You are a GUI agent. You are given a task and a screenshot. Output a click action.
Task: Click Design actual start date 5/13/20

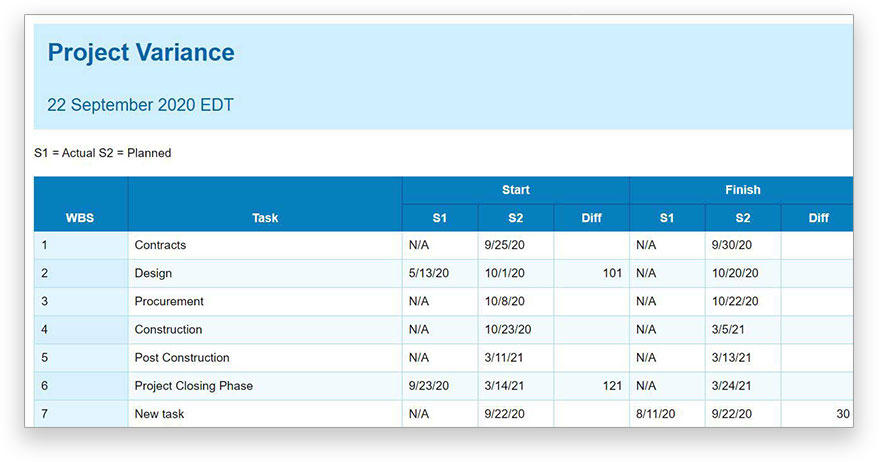[429, 273]
